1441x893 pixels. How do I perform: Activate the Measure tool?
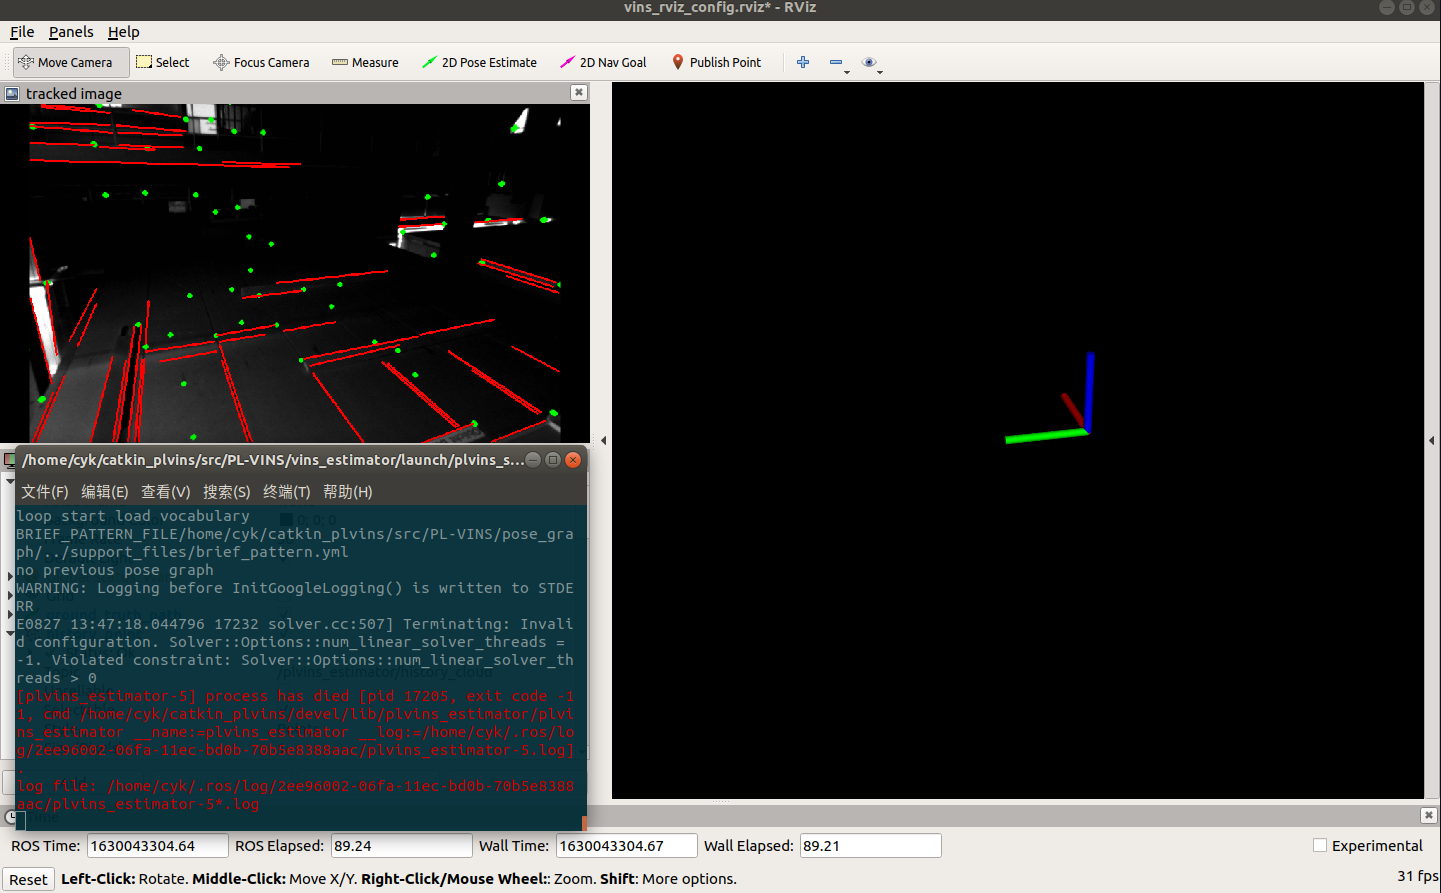pyautogui.click(x=365, y=62)
